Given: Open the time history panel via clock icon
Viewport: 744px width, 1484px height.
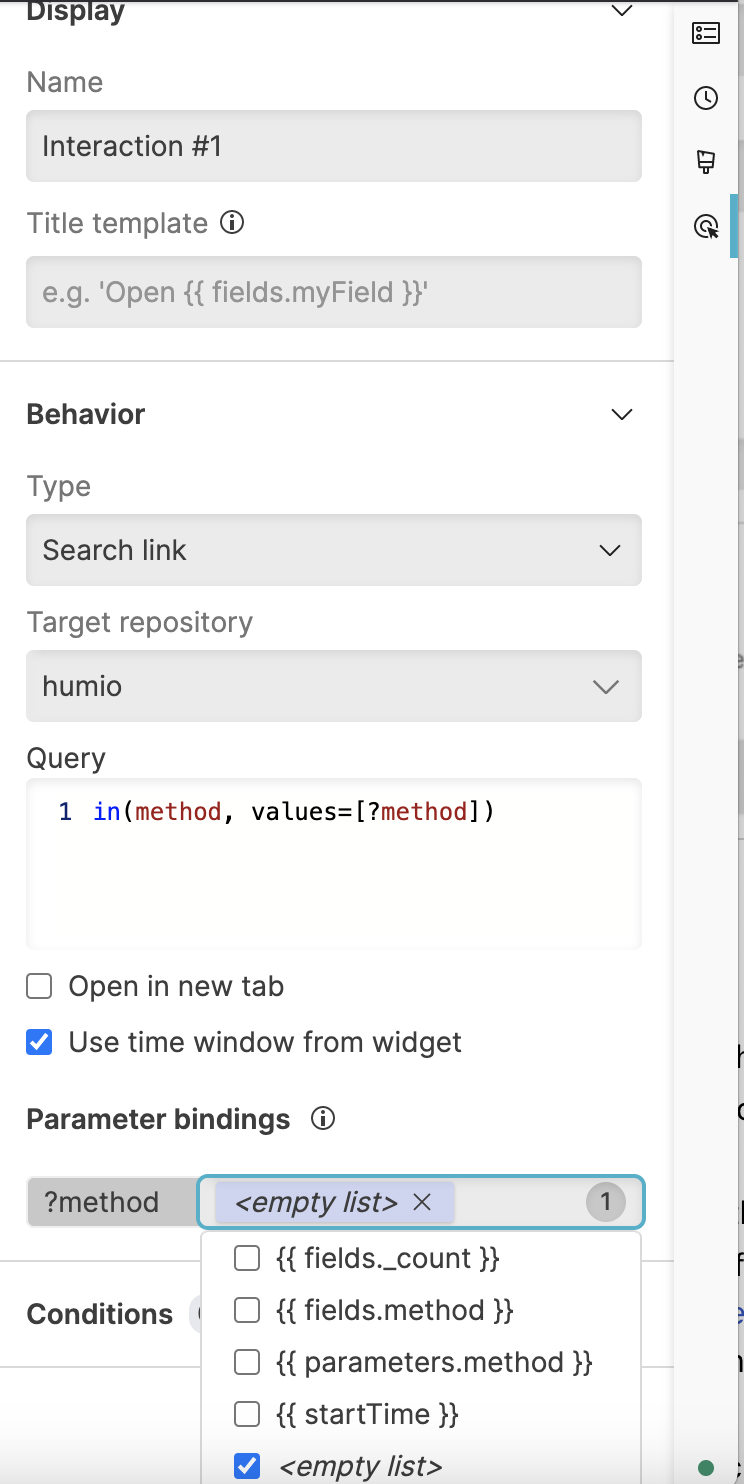Looking at the screenshot, I should point(706,99).
